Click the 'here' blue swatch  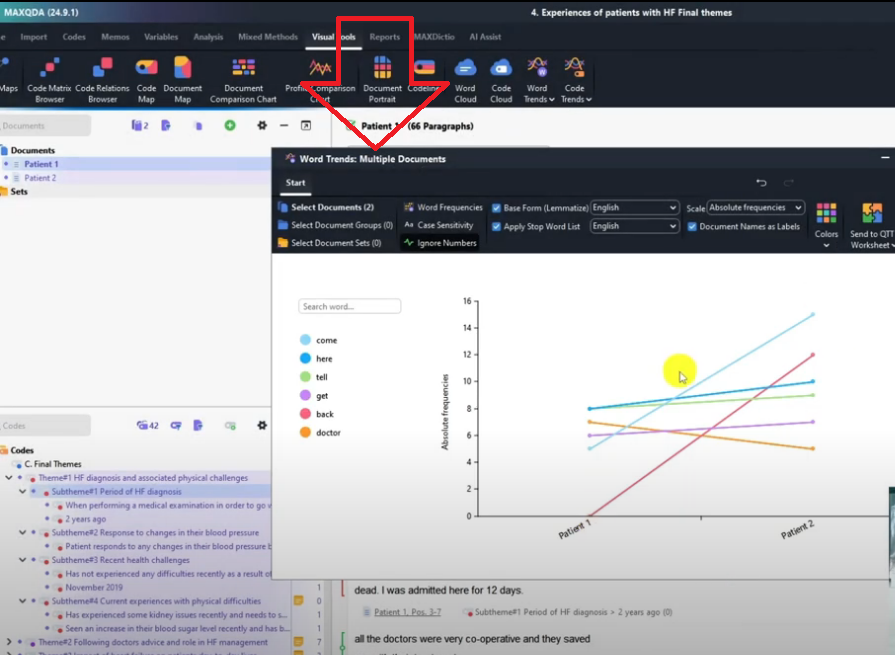(305, 358)
